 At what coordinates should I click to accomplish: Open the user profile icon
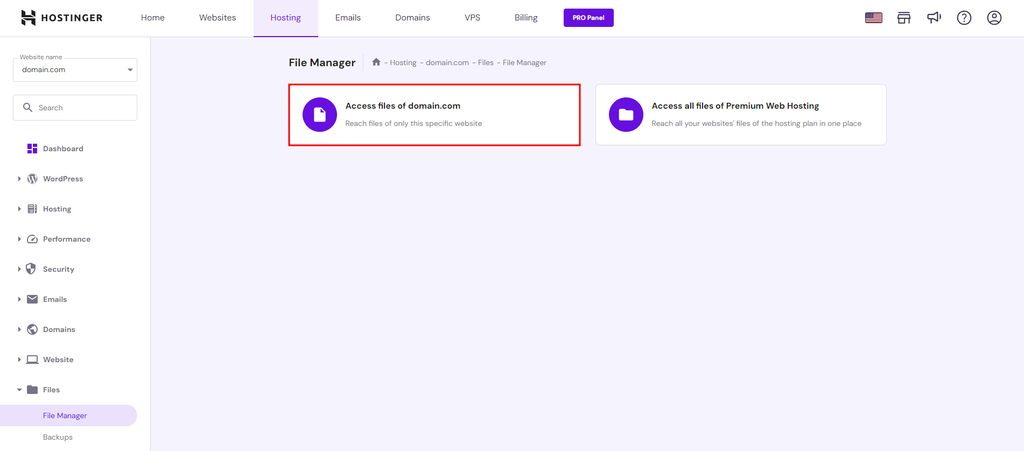click(994, 18)
